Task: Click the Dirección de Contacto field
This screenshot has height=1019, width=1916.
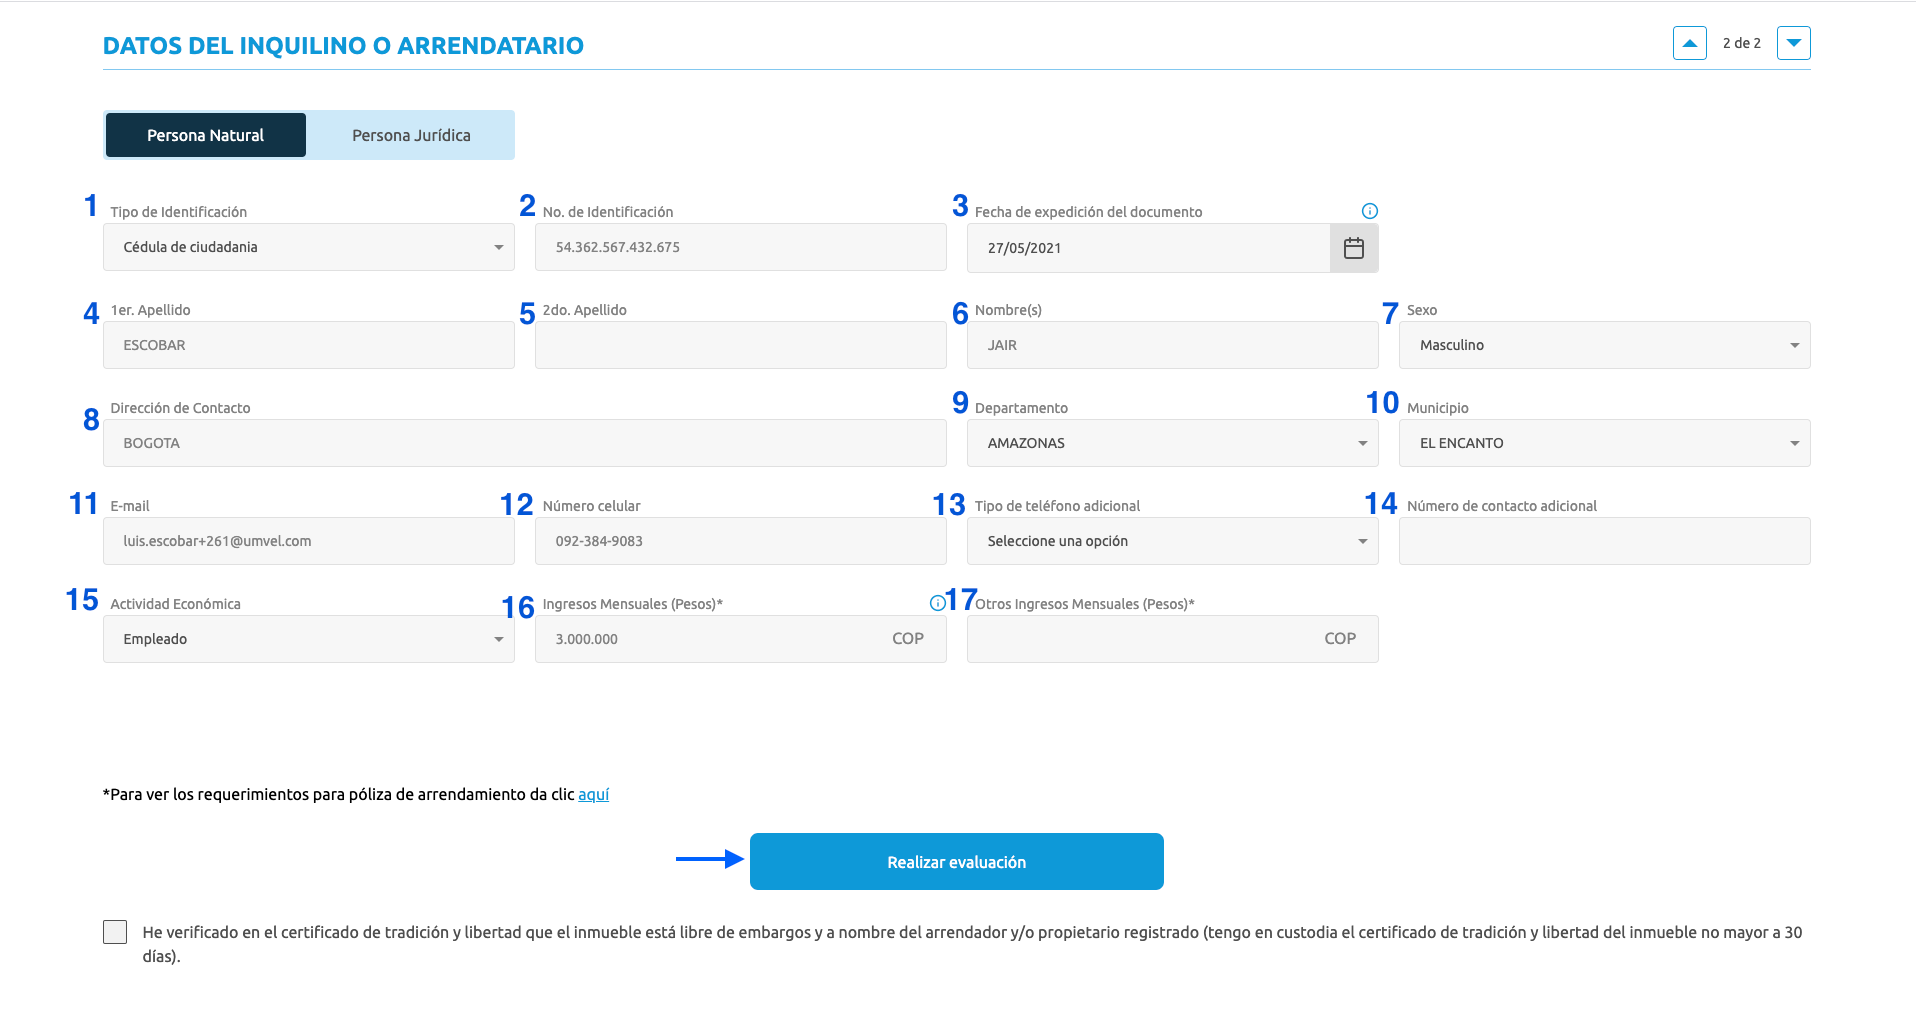Action: pos(525,443)
